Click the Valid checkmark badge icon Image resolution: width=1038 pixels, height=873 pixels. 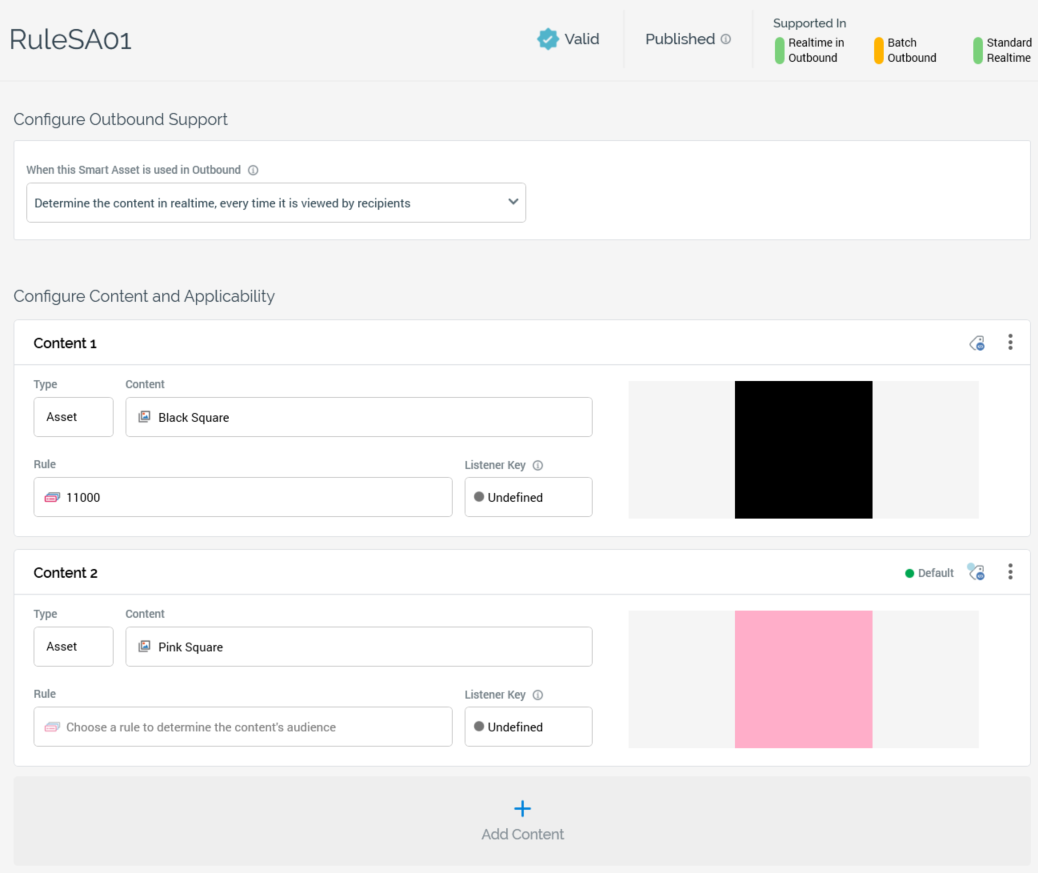pos(548,39)
